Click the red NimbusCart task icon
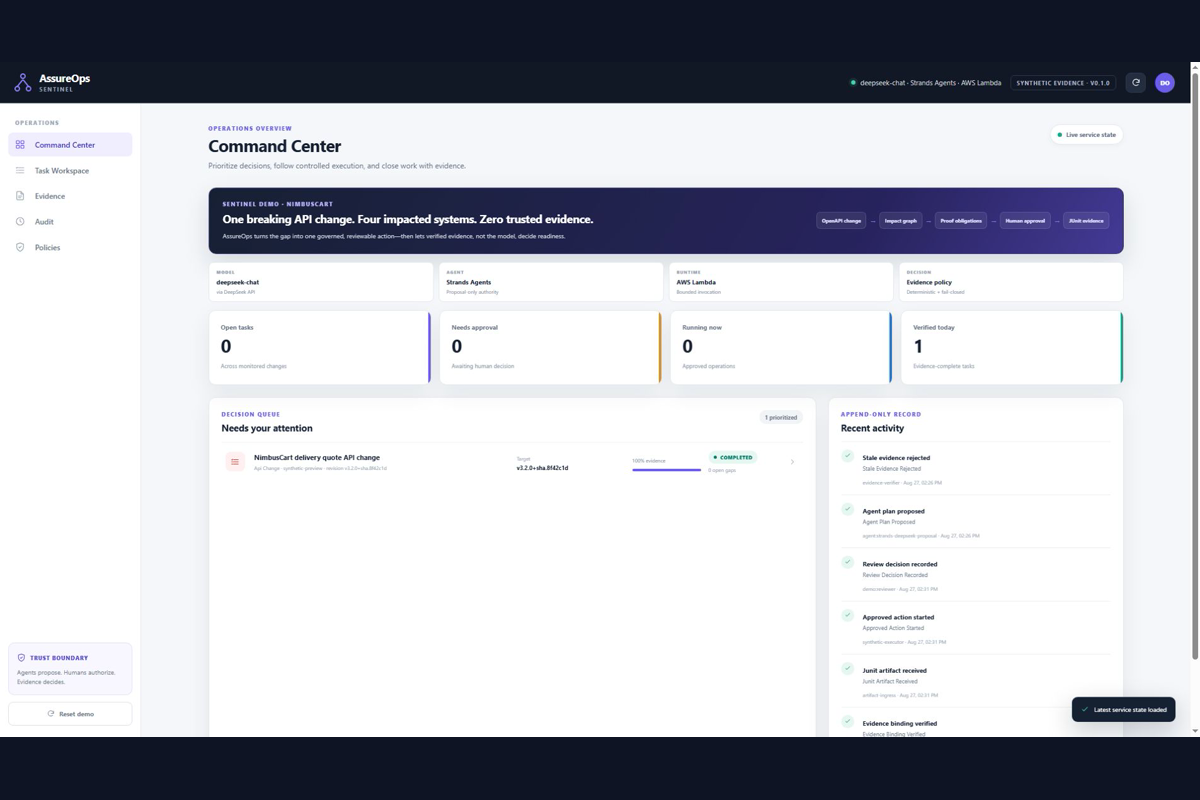1200x800 pixels. tap(235, 462)
